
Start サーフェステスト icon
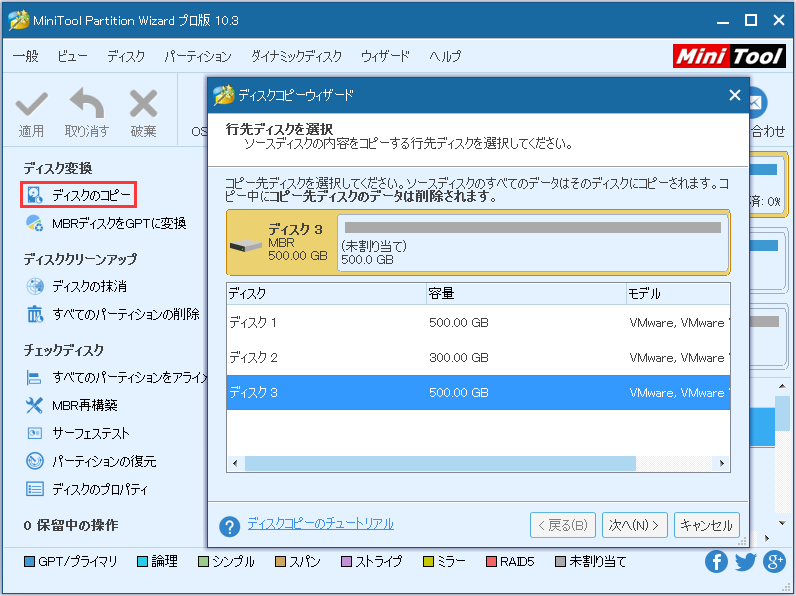pyautogui.click(x=35, y=433)
